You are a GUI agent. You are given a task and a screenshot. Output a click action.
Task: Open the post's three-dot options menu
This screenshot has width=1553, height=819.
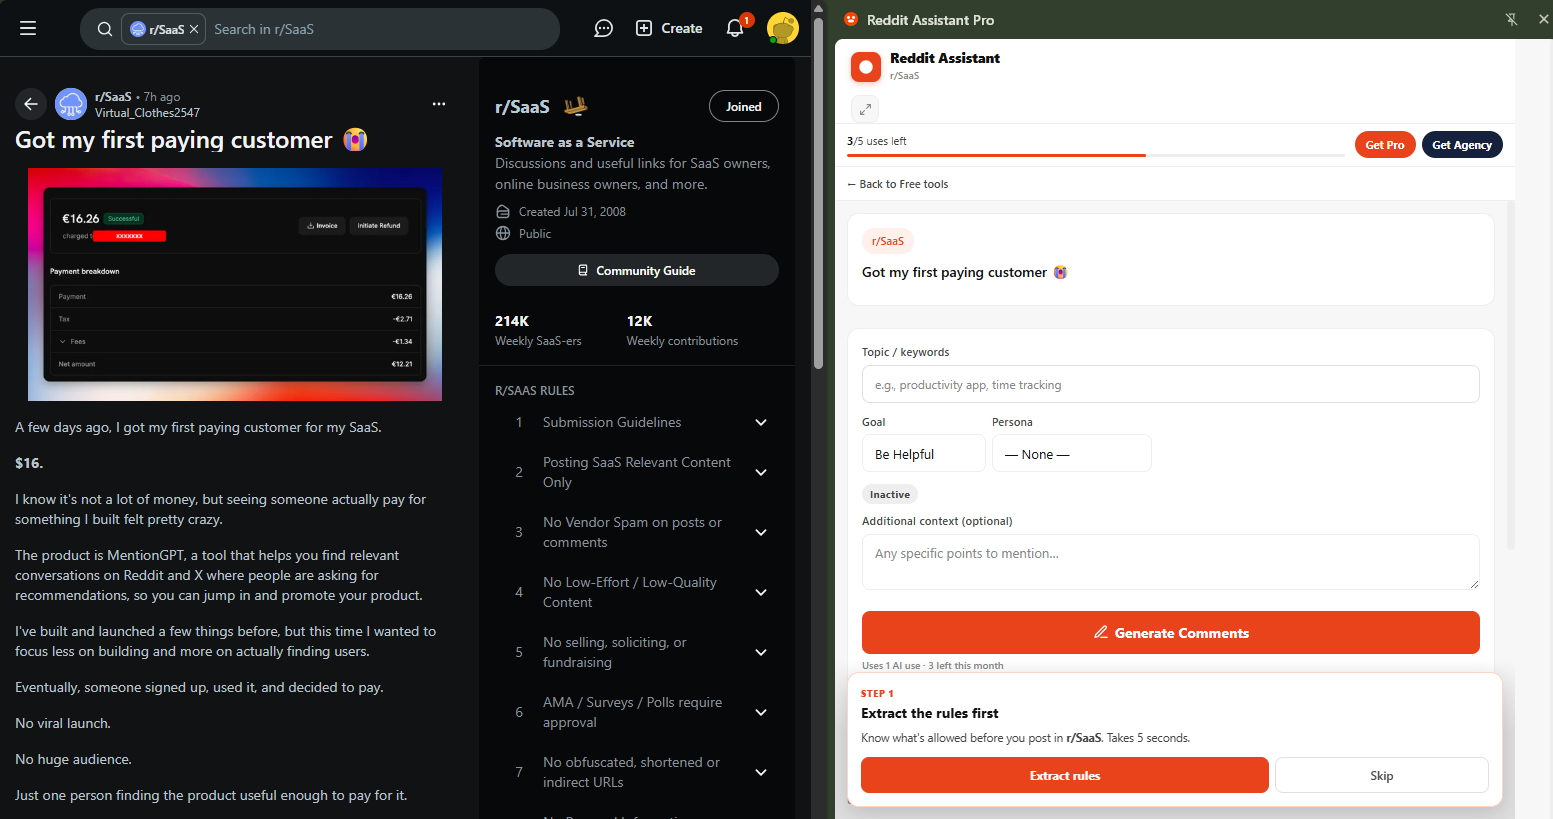(439, 104)
